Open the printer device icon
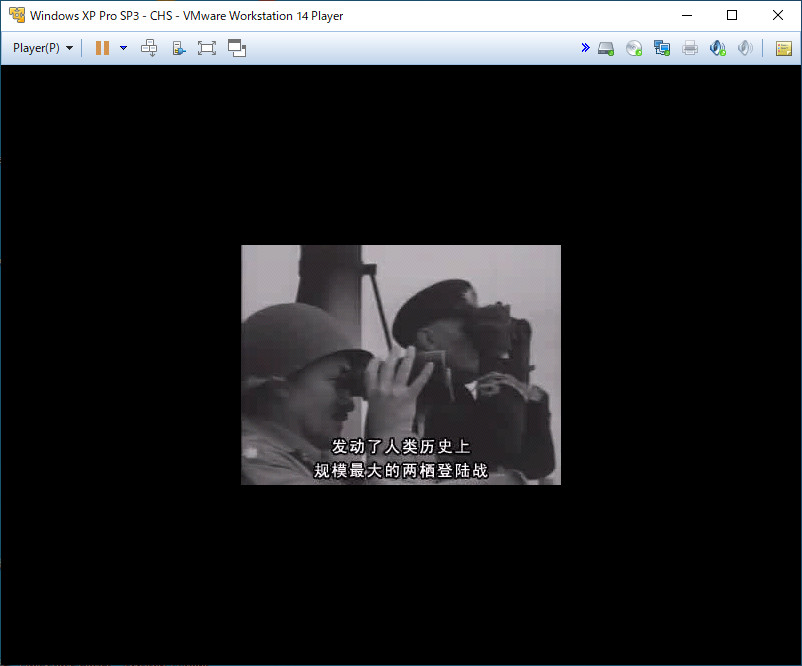 coord(689,48)
